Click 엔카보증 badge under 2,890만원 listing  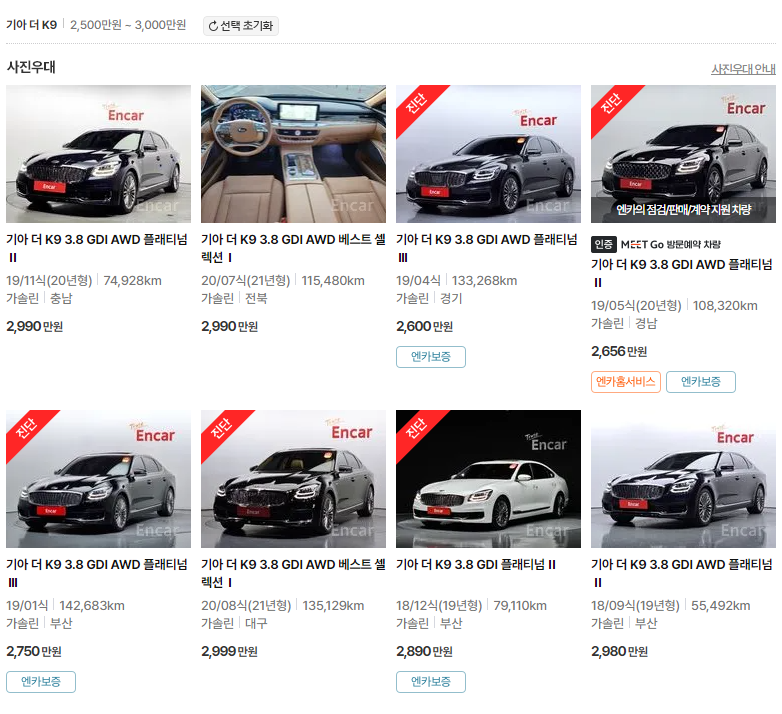pyautogui.click(x=431, y=682)
